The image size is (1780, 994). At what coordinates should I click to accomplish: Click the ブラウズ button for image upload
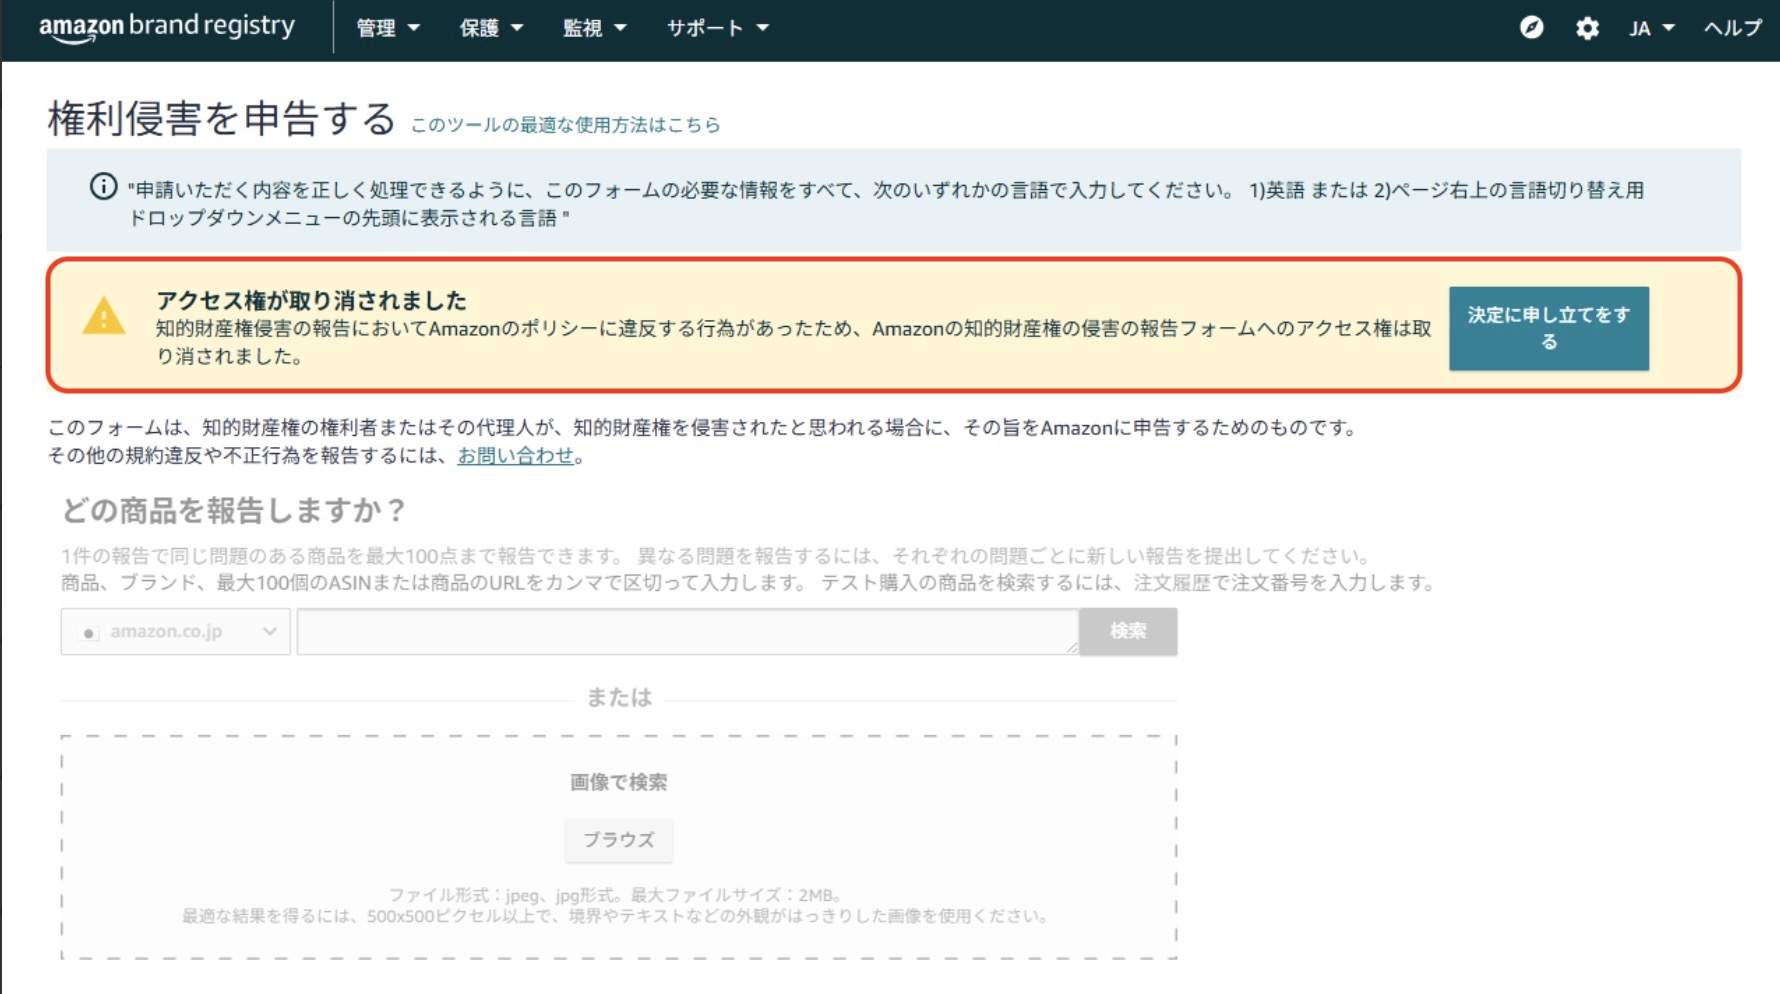click(619, 841)
